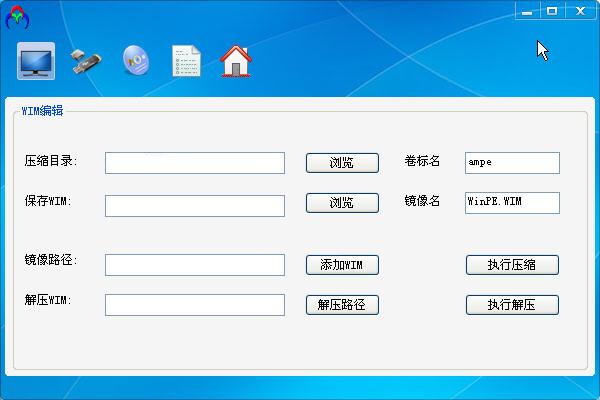The height and width of the screenshot is (400, 600).
Task: Select the CD disc toolbar icon
Action: (135, 61)
